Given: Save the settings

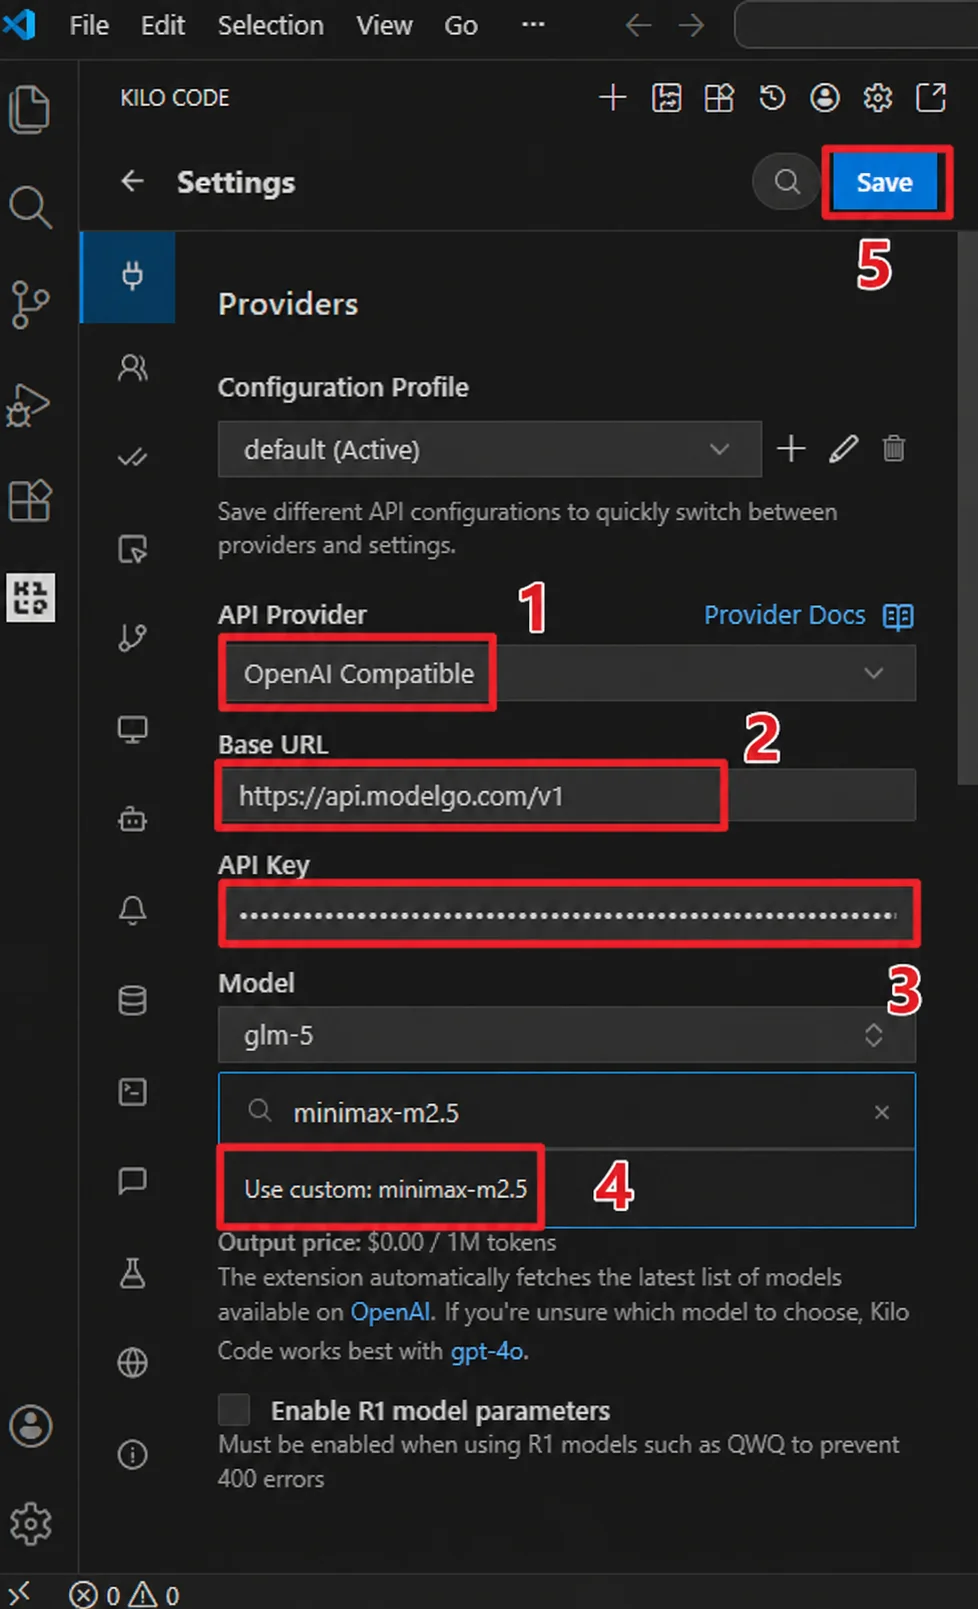Looking at the screenshot, I should tap(885, 182).
